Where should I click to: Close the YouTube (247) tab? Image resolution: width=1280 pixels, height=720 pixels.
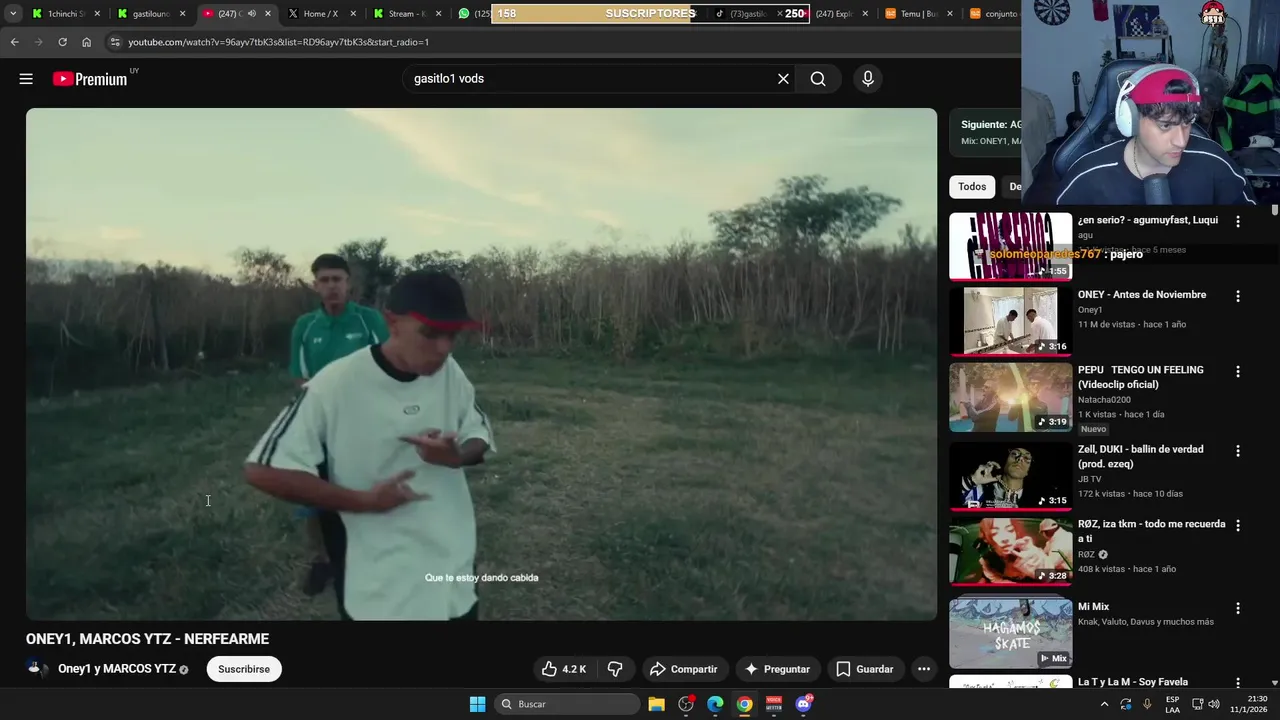click(267, 14)
